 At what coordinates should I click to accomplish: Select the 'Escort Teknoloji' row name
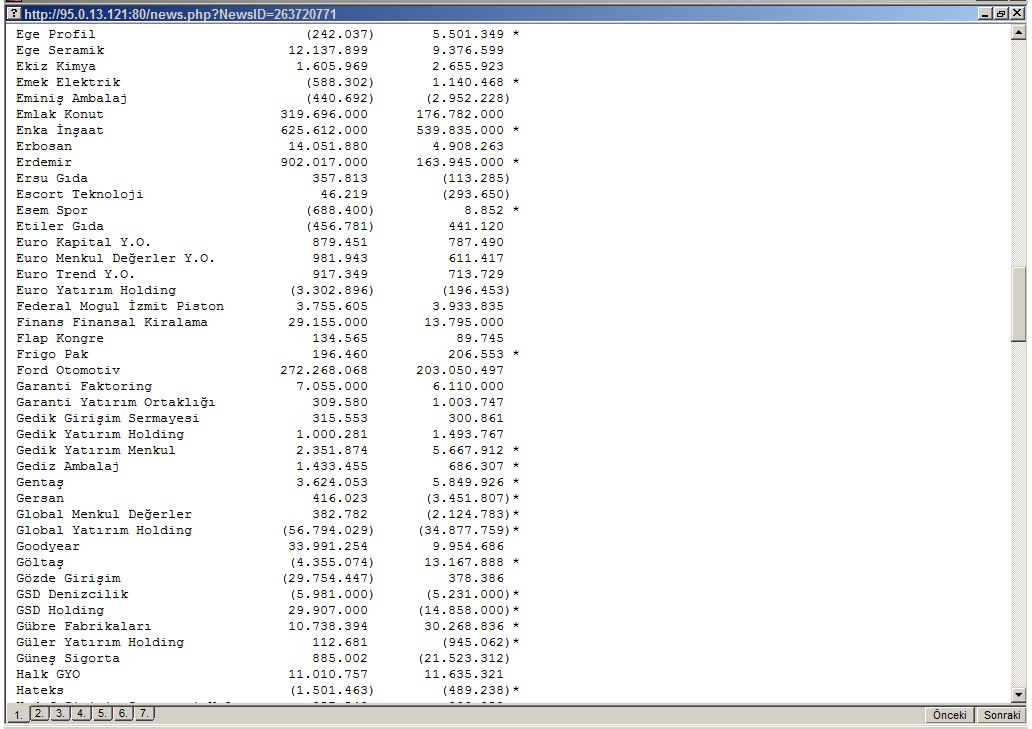click(x=80, y=194)
